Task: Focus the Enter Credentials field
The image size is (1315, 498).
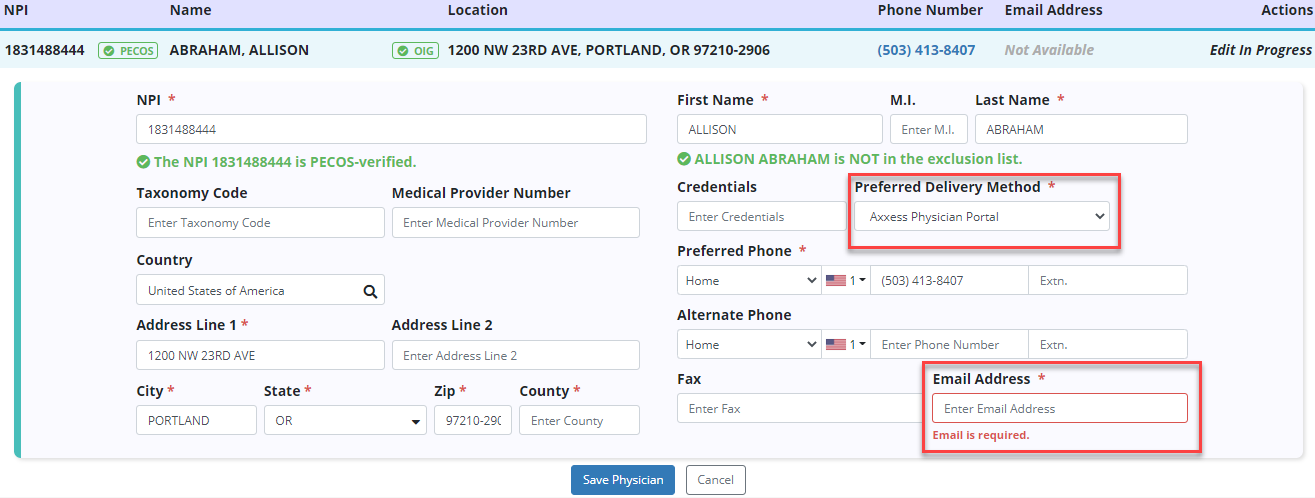Action: pos(761,217)
